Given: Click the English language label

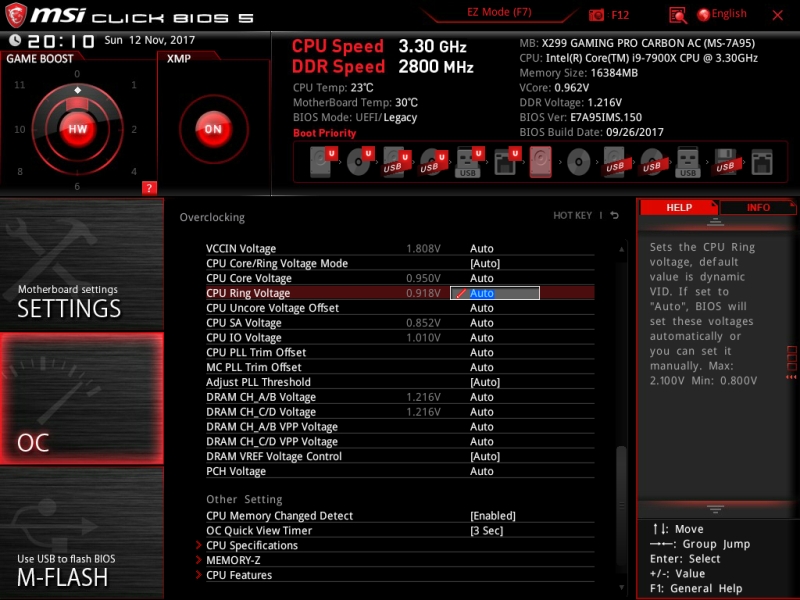Looking at the screenshot, I should click(729, 14).
